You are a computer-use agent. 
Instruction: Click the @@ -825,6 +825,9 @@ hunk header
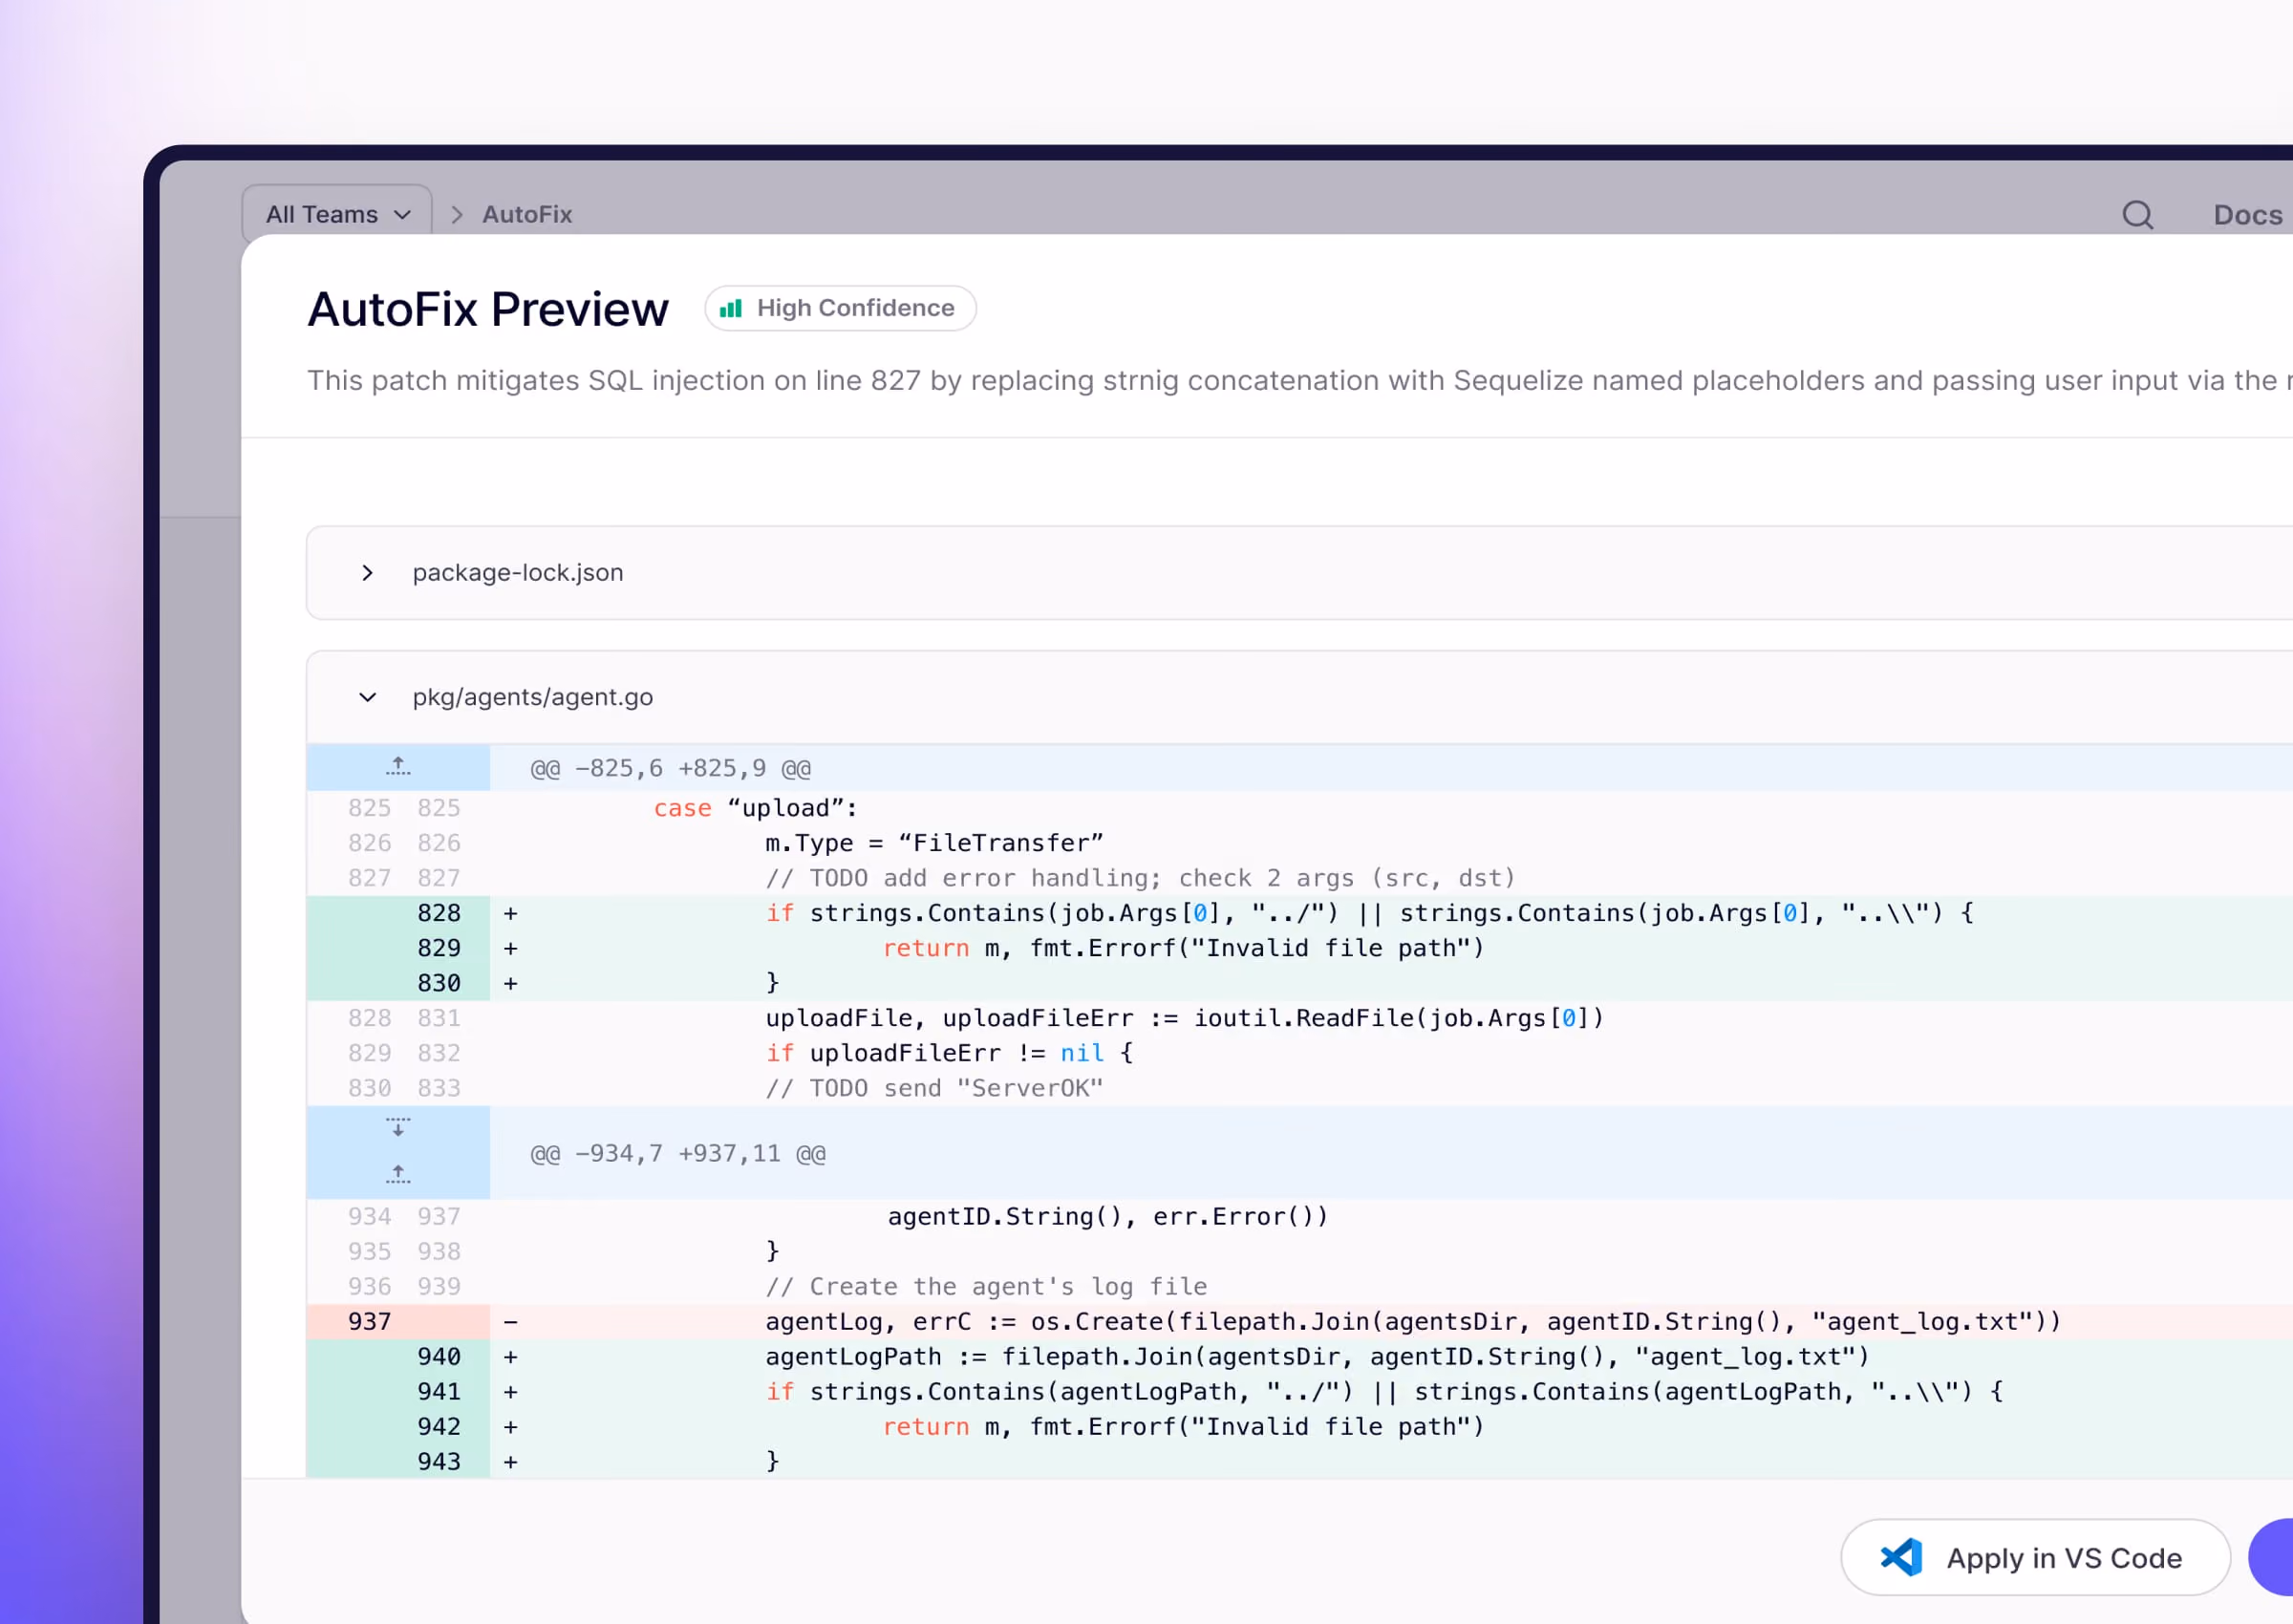point(670,768)
